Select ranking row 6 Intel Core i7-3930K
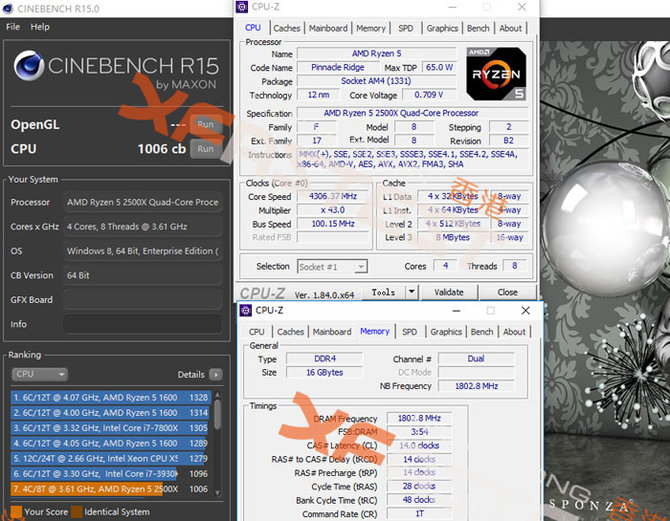The width and height of the screenshot is (670, 521). pos(110,474)
